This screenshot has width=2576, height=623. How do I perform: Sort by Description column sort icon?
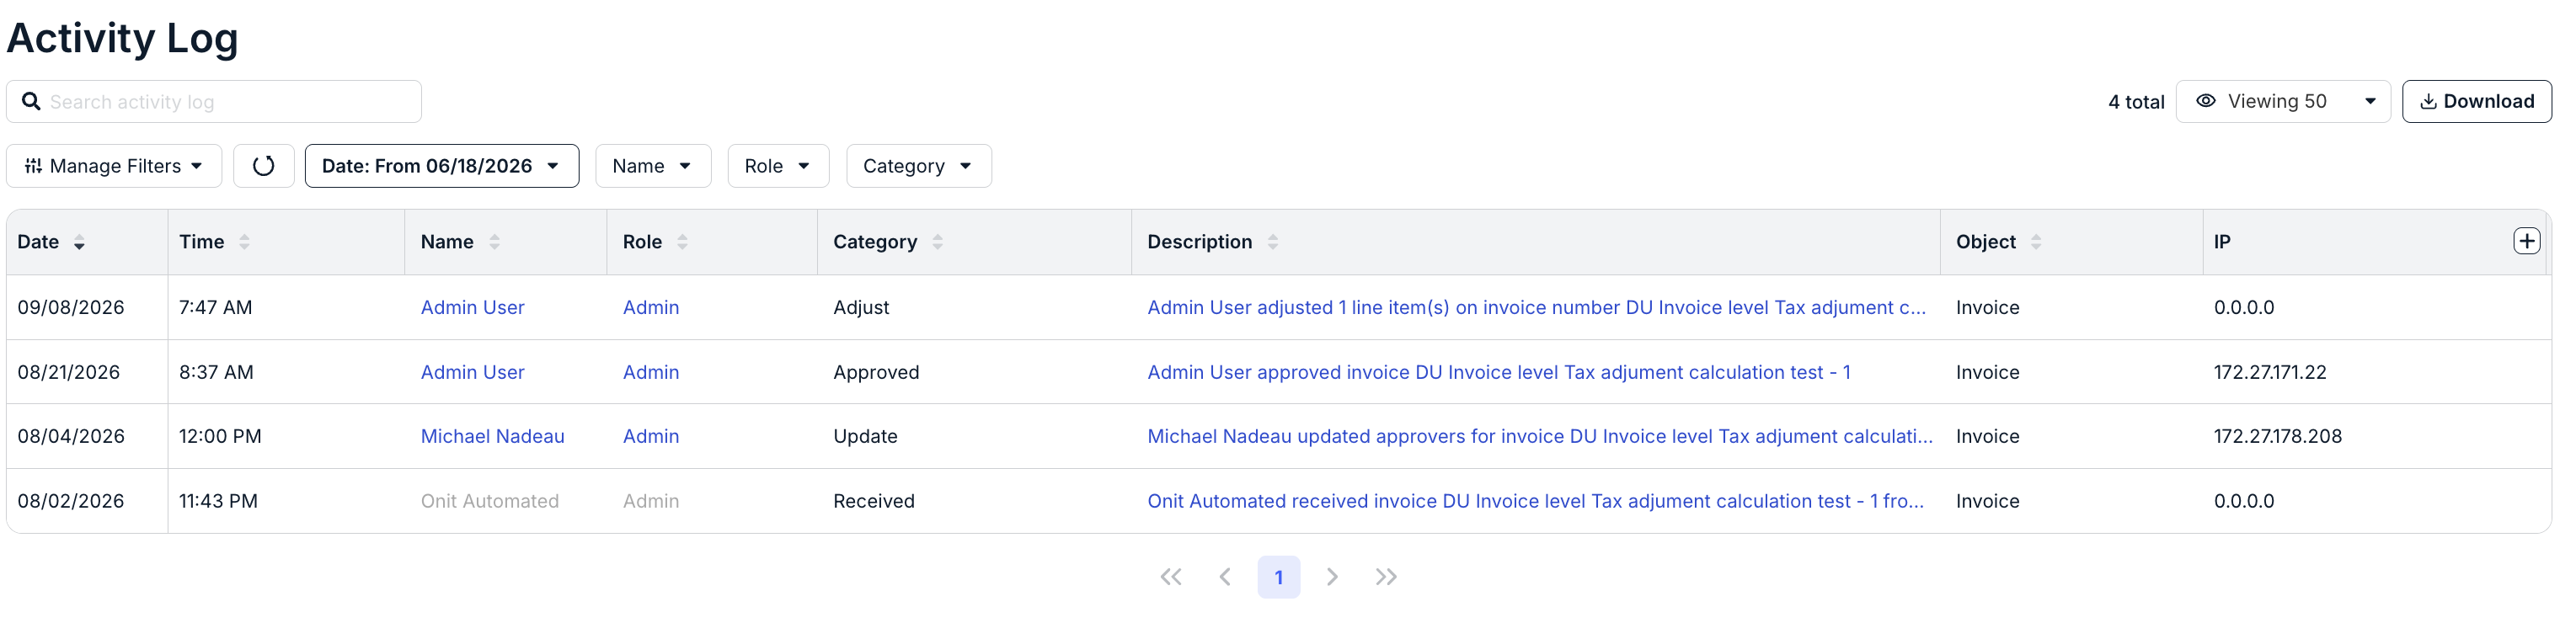(1272, 242)
